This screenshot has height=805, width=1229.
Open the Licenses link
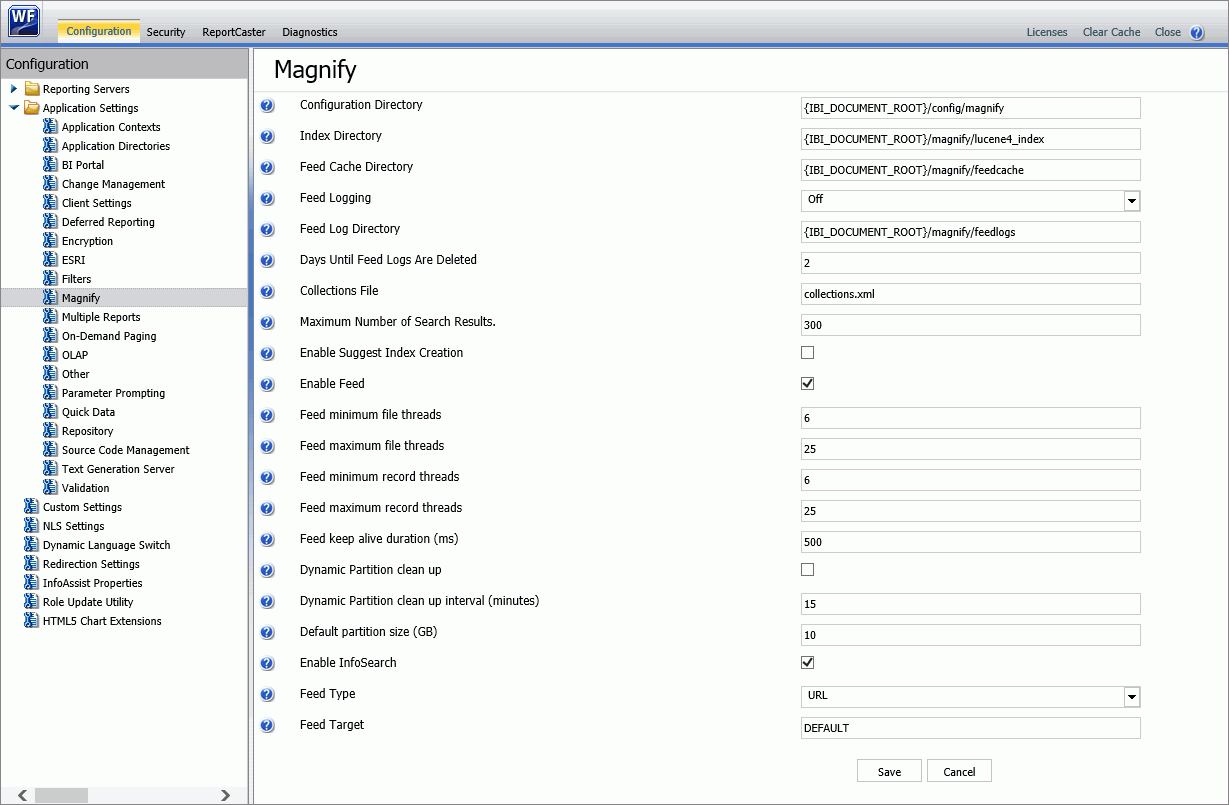(1047, 32)
